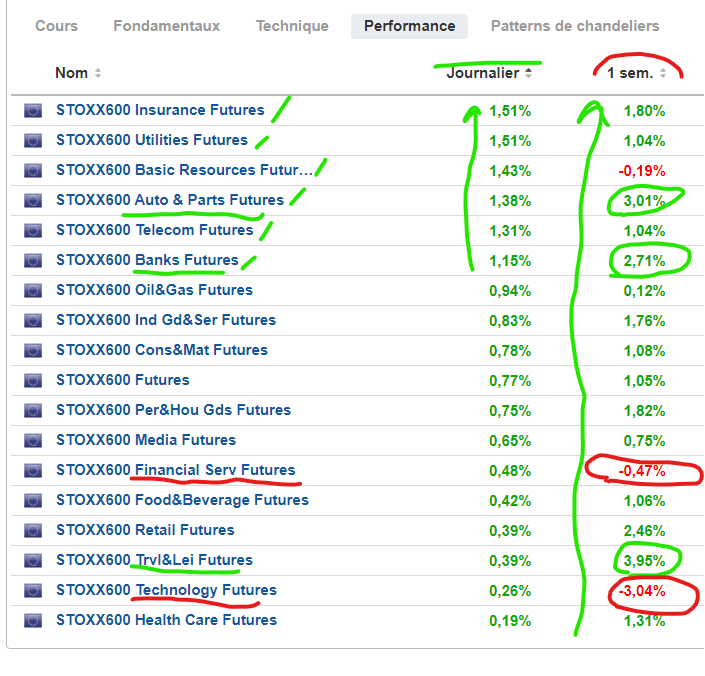This screenshot has width=705, height=676.
Task: Select the 3,01% weekly value for Auto & Parts
Action: point(644,201)
